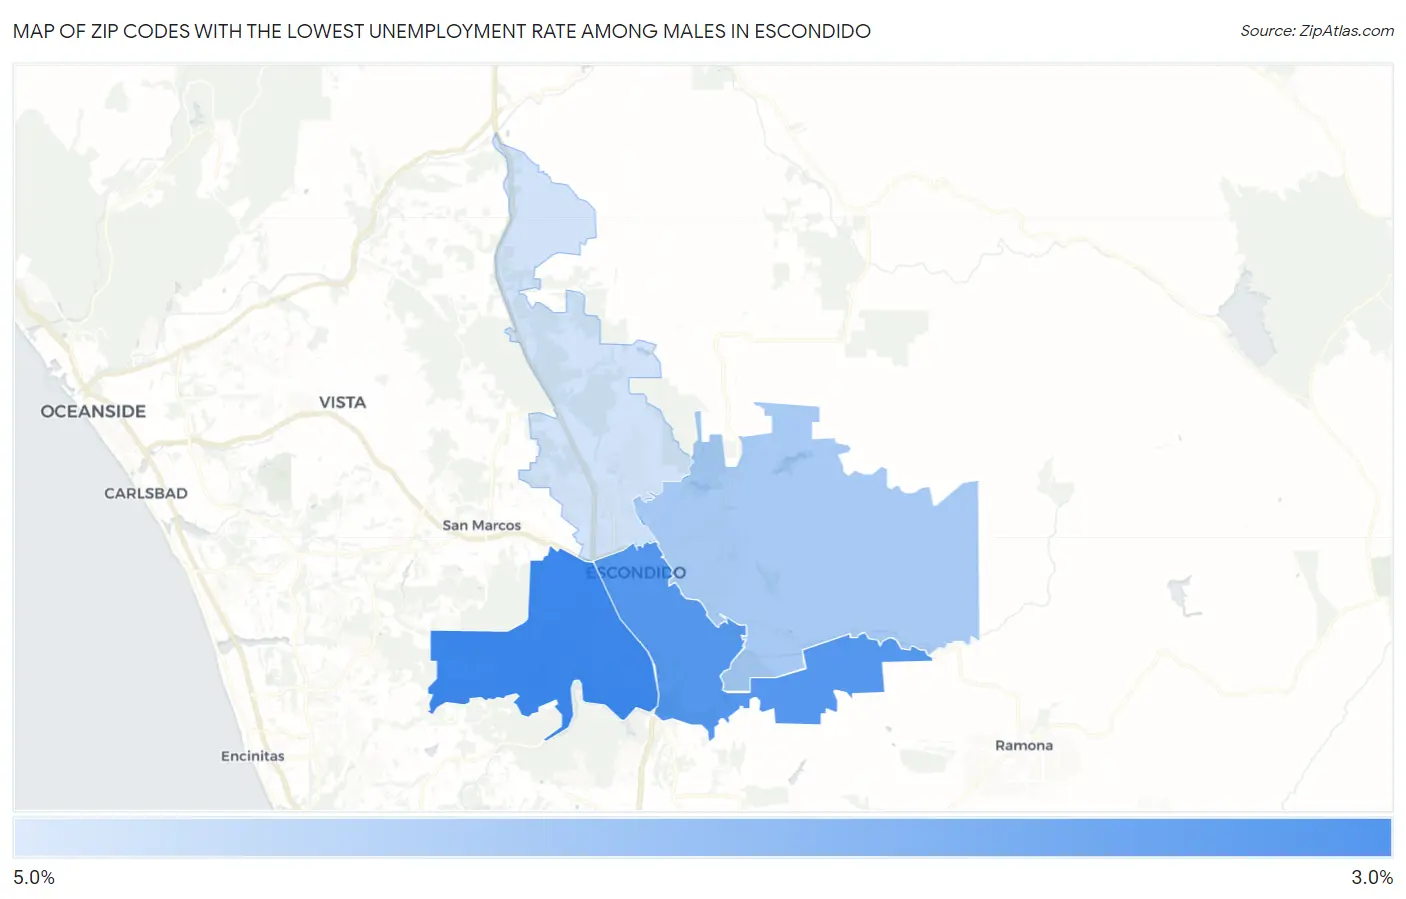Click the 3.0% legend maximum label
The image size is (1406, 899).
click(x=1372, y=877)
